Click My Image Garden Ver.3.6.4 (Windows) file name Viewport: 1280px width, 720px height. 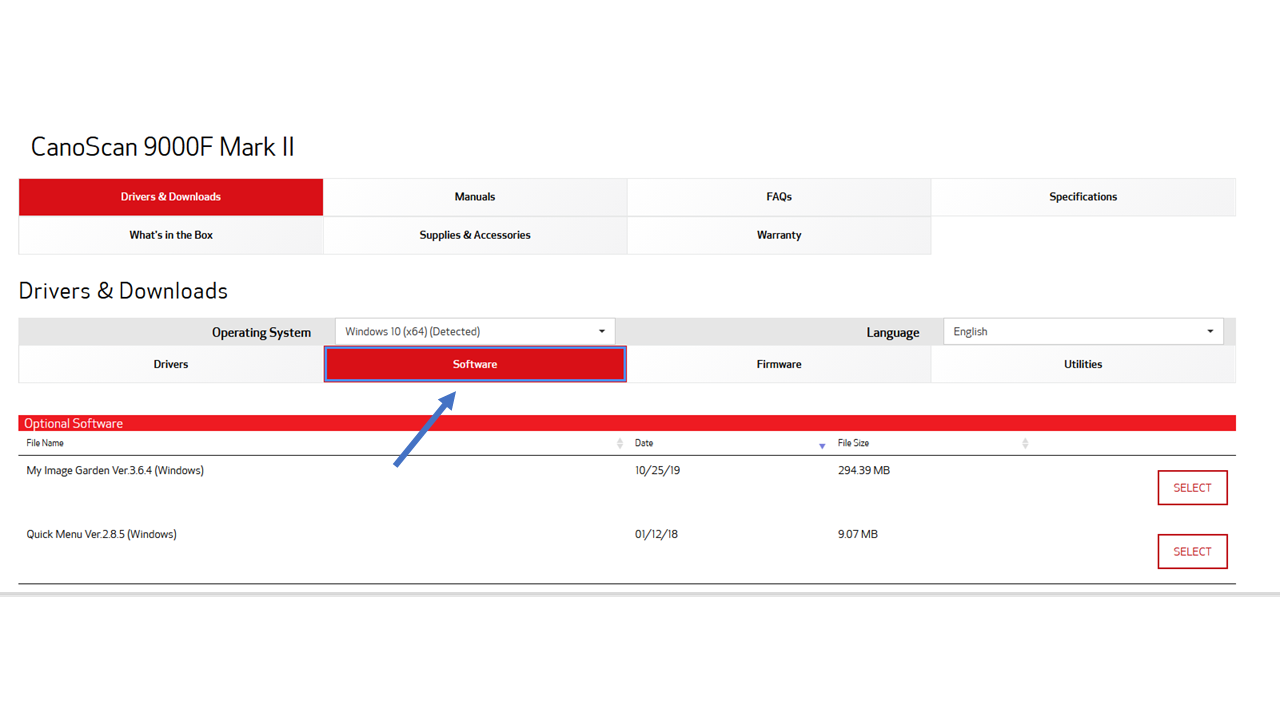click(115, 470)
